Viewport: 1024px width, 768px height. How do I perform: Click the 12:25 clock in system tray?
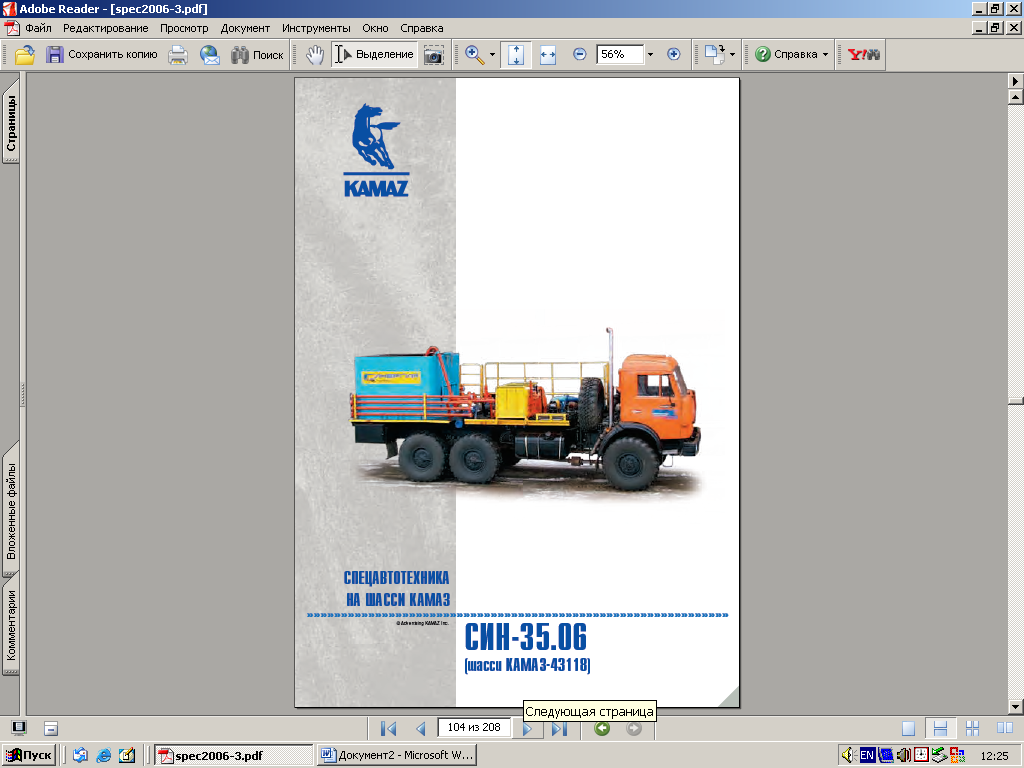click(994, 756)
